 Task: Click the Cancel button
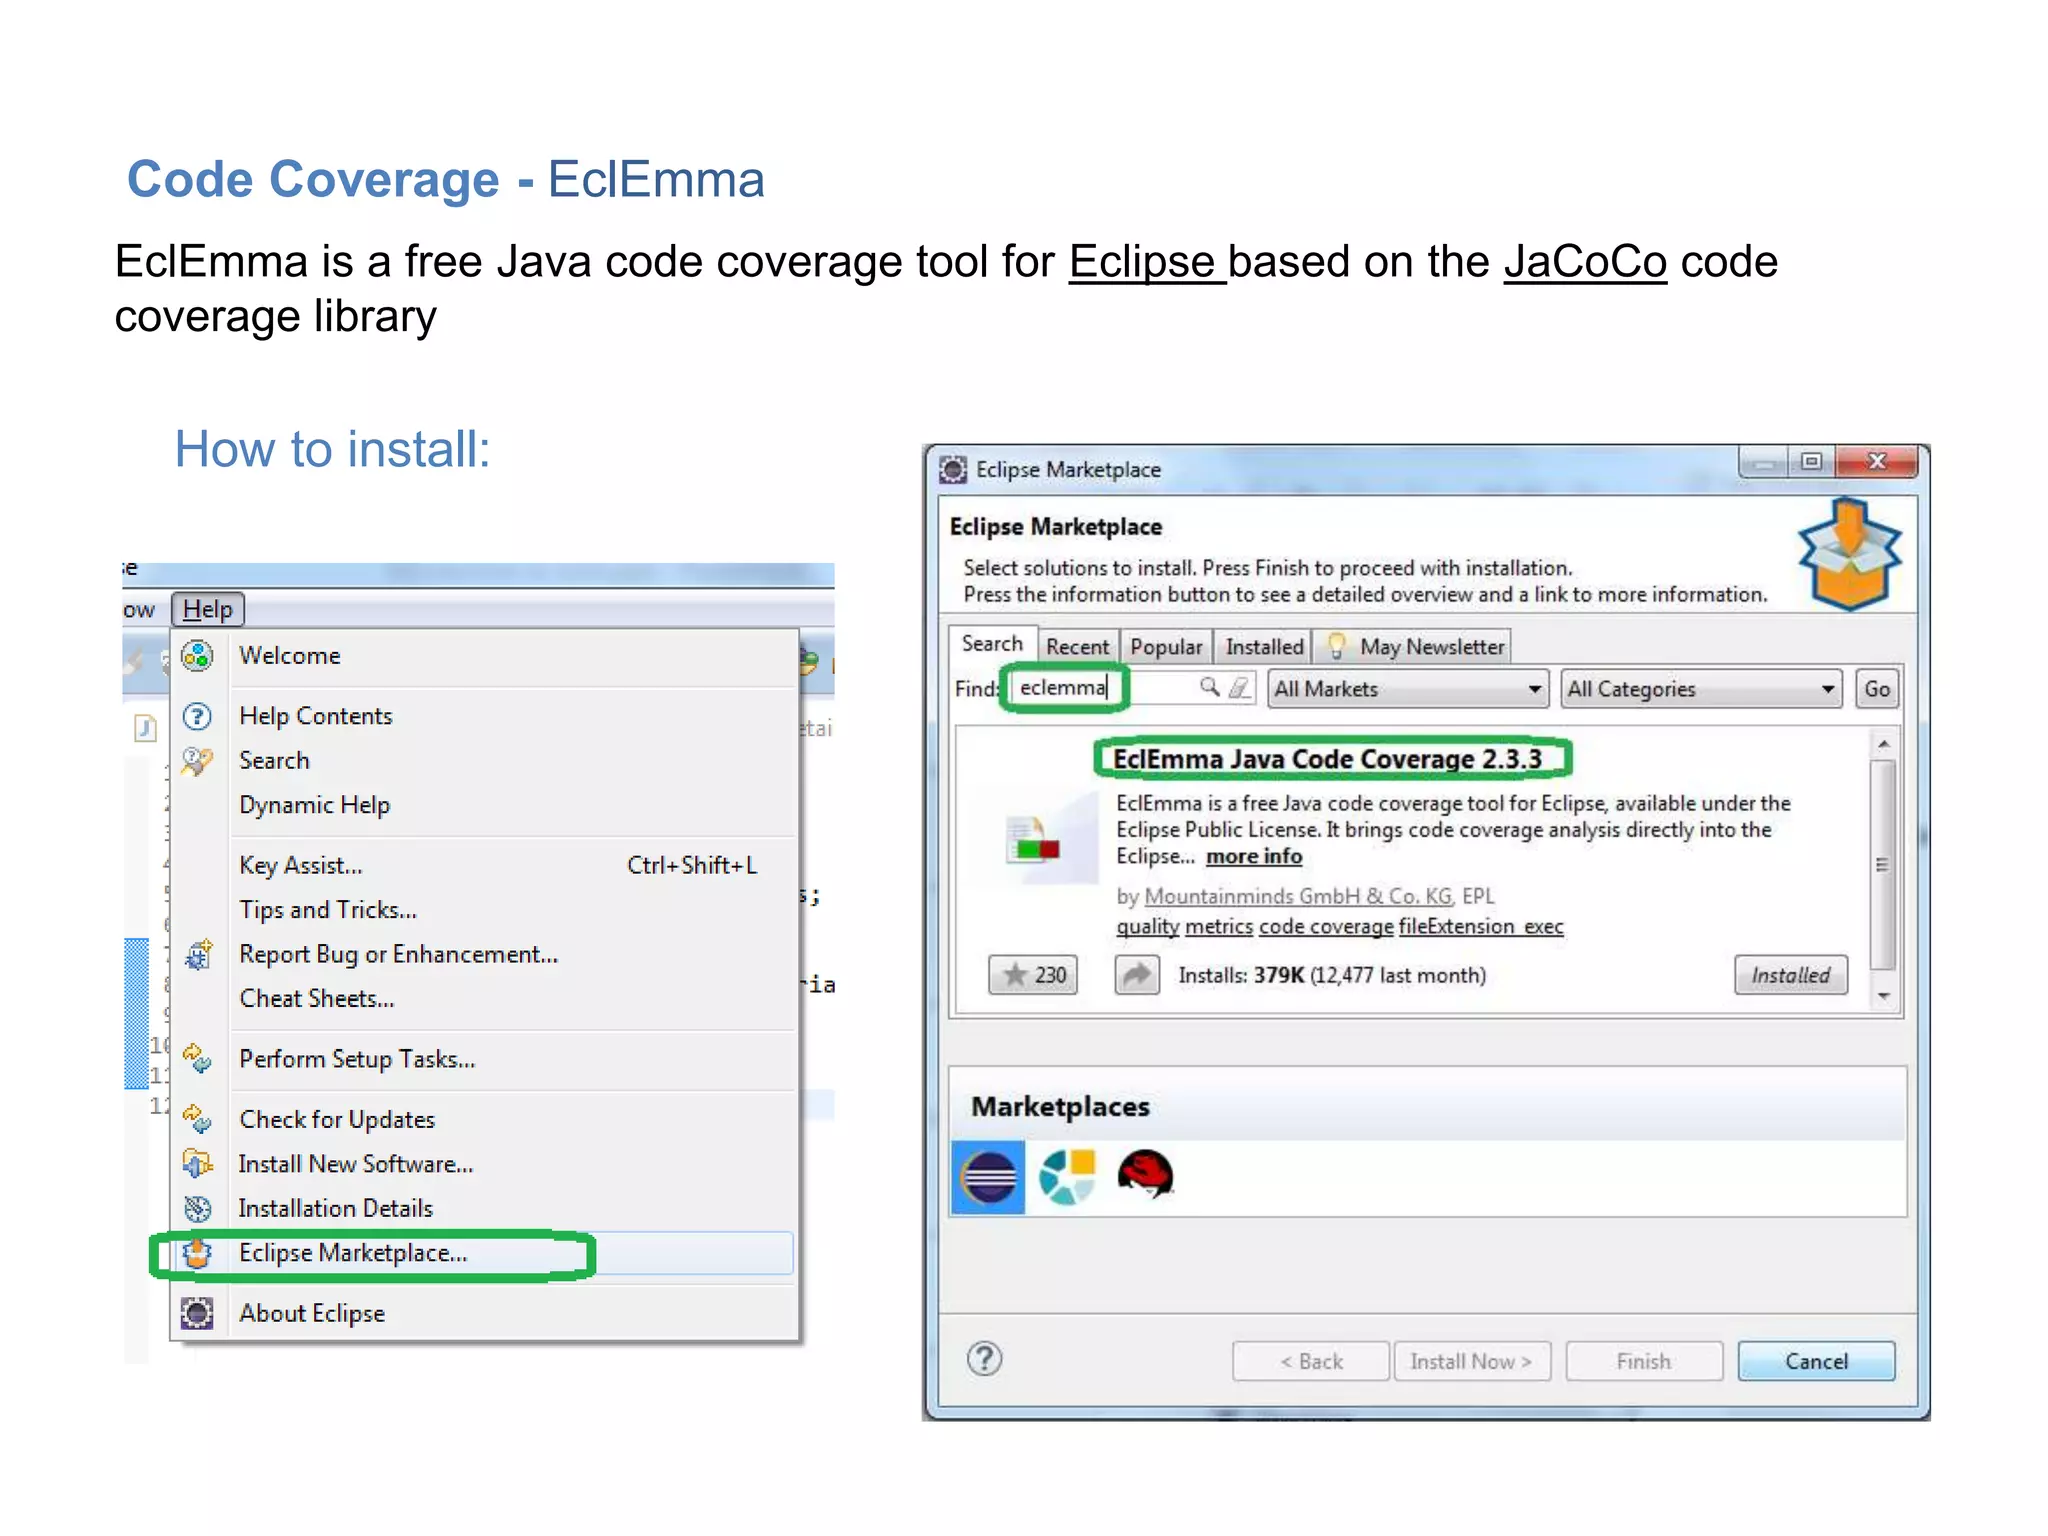click(x=1816, y=1361)
